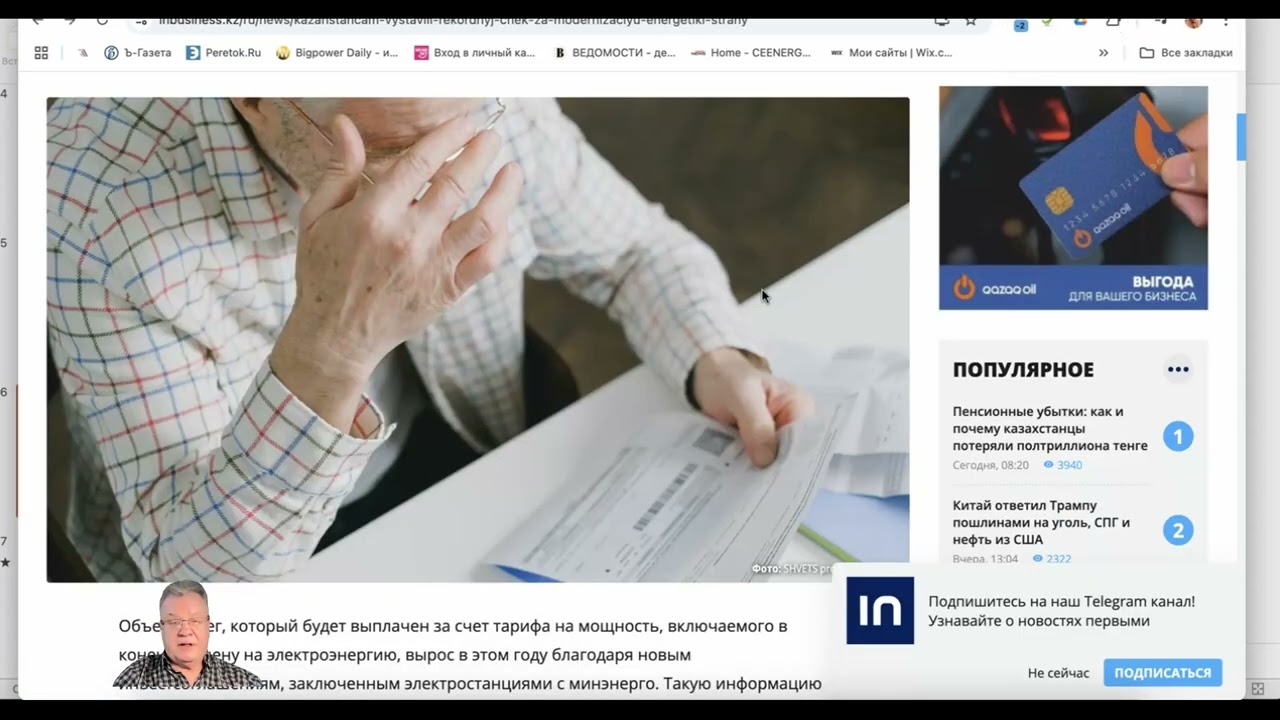Viewport: 1280px width, 720px height.
Task: Open the Китай ответил Трампу article
Action: point(1041,522)
